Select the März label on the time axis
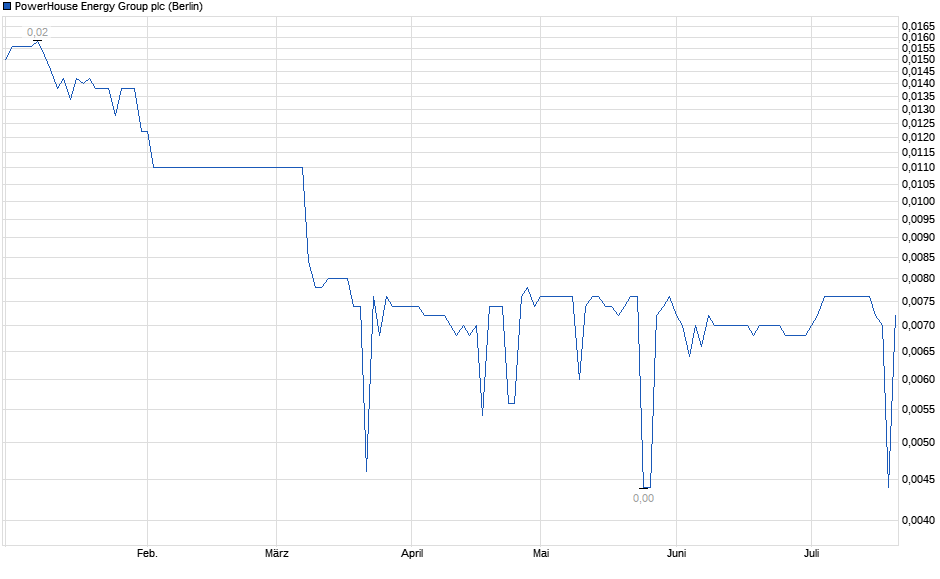This screenshot has height=579, width=940. [x=276, y=553]
